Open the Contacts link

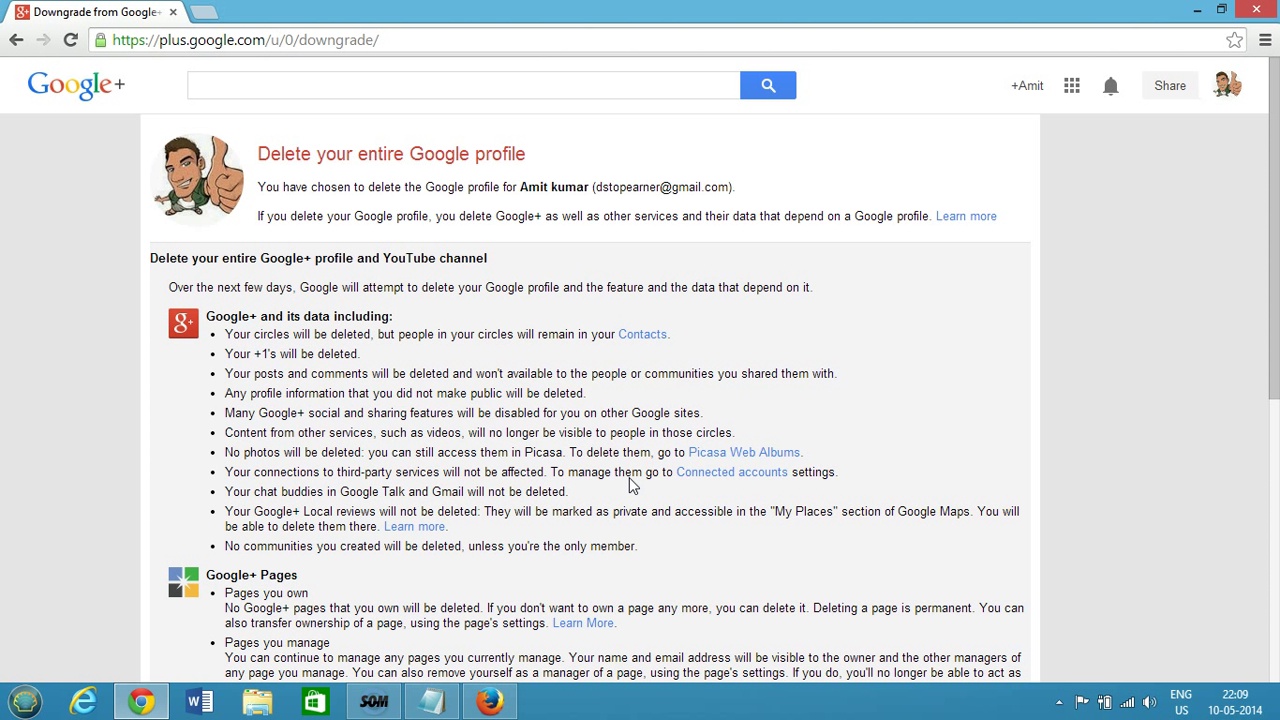642,334
